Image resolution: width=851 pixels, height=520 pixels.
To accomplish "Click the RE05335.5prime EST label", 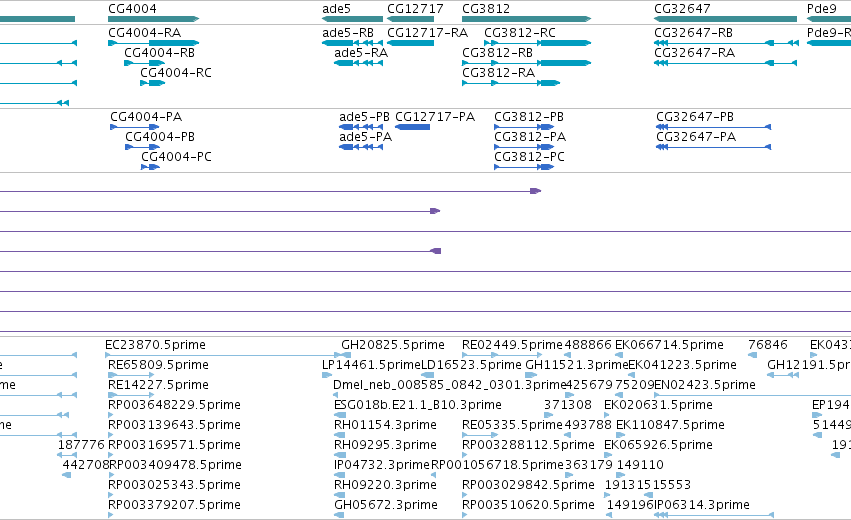I will pyautogui.click(x=512, y=425).
